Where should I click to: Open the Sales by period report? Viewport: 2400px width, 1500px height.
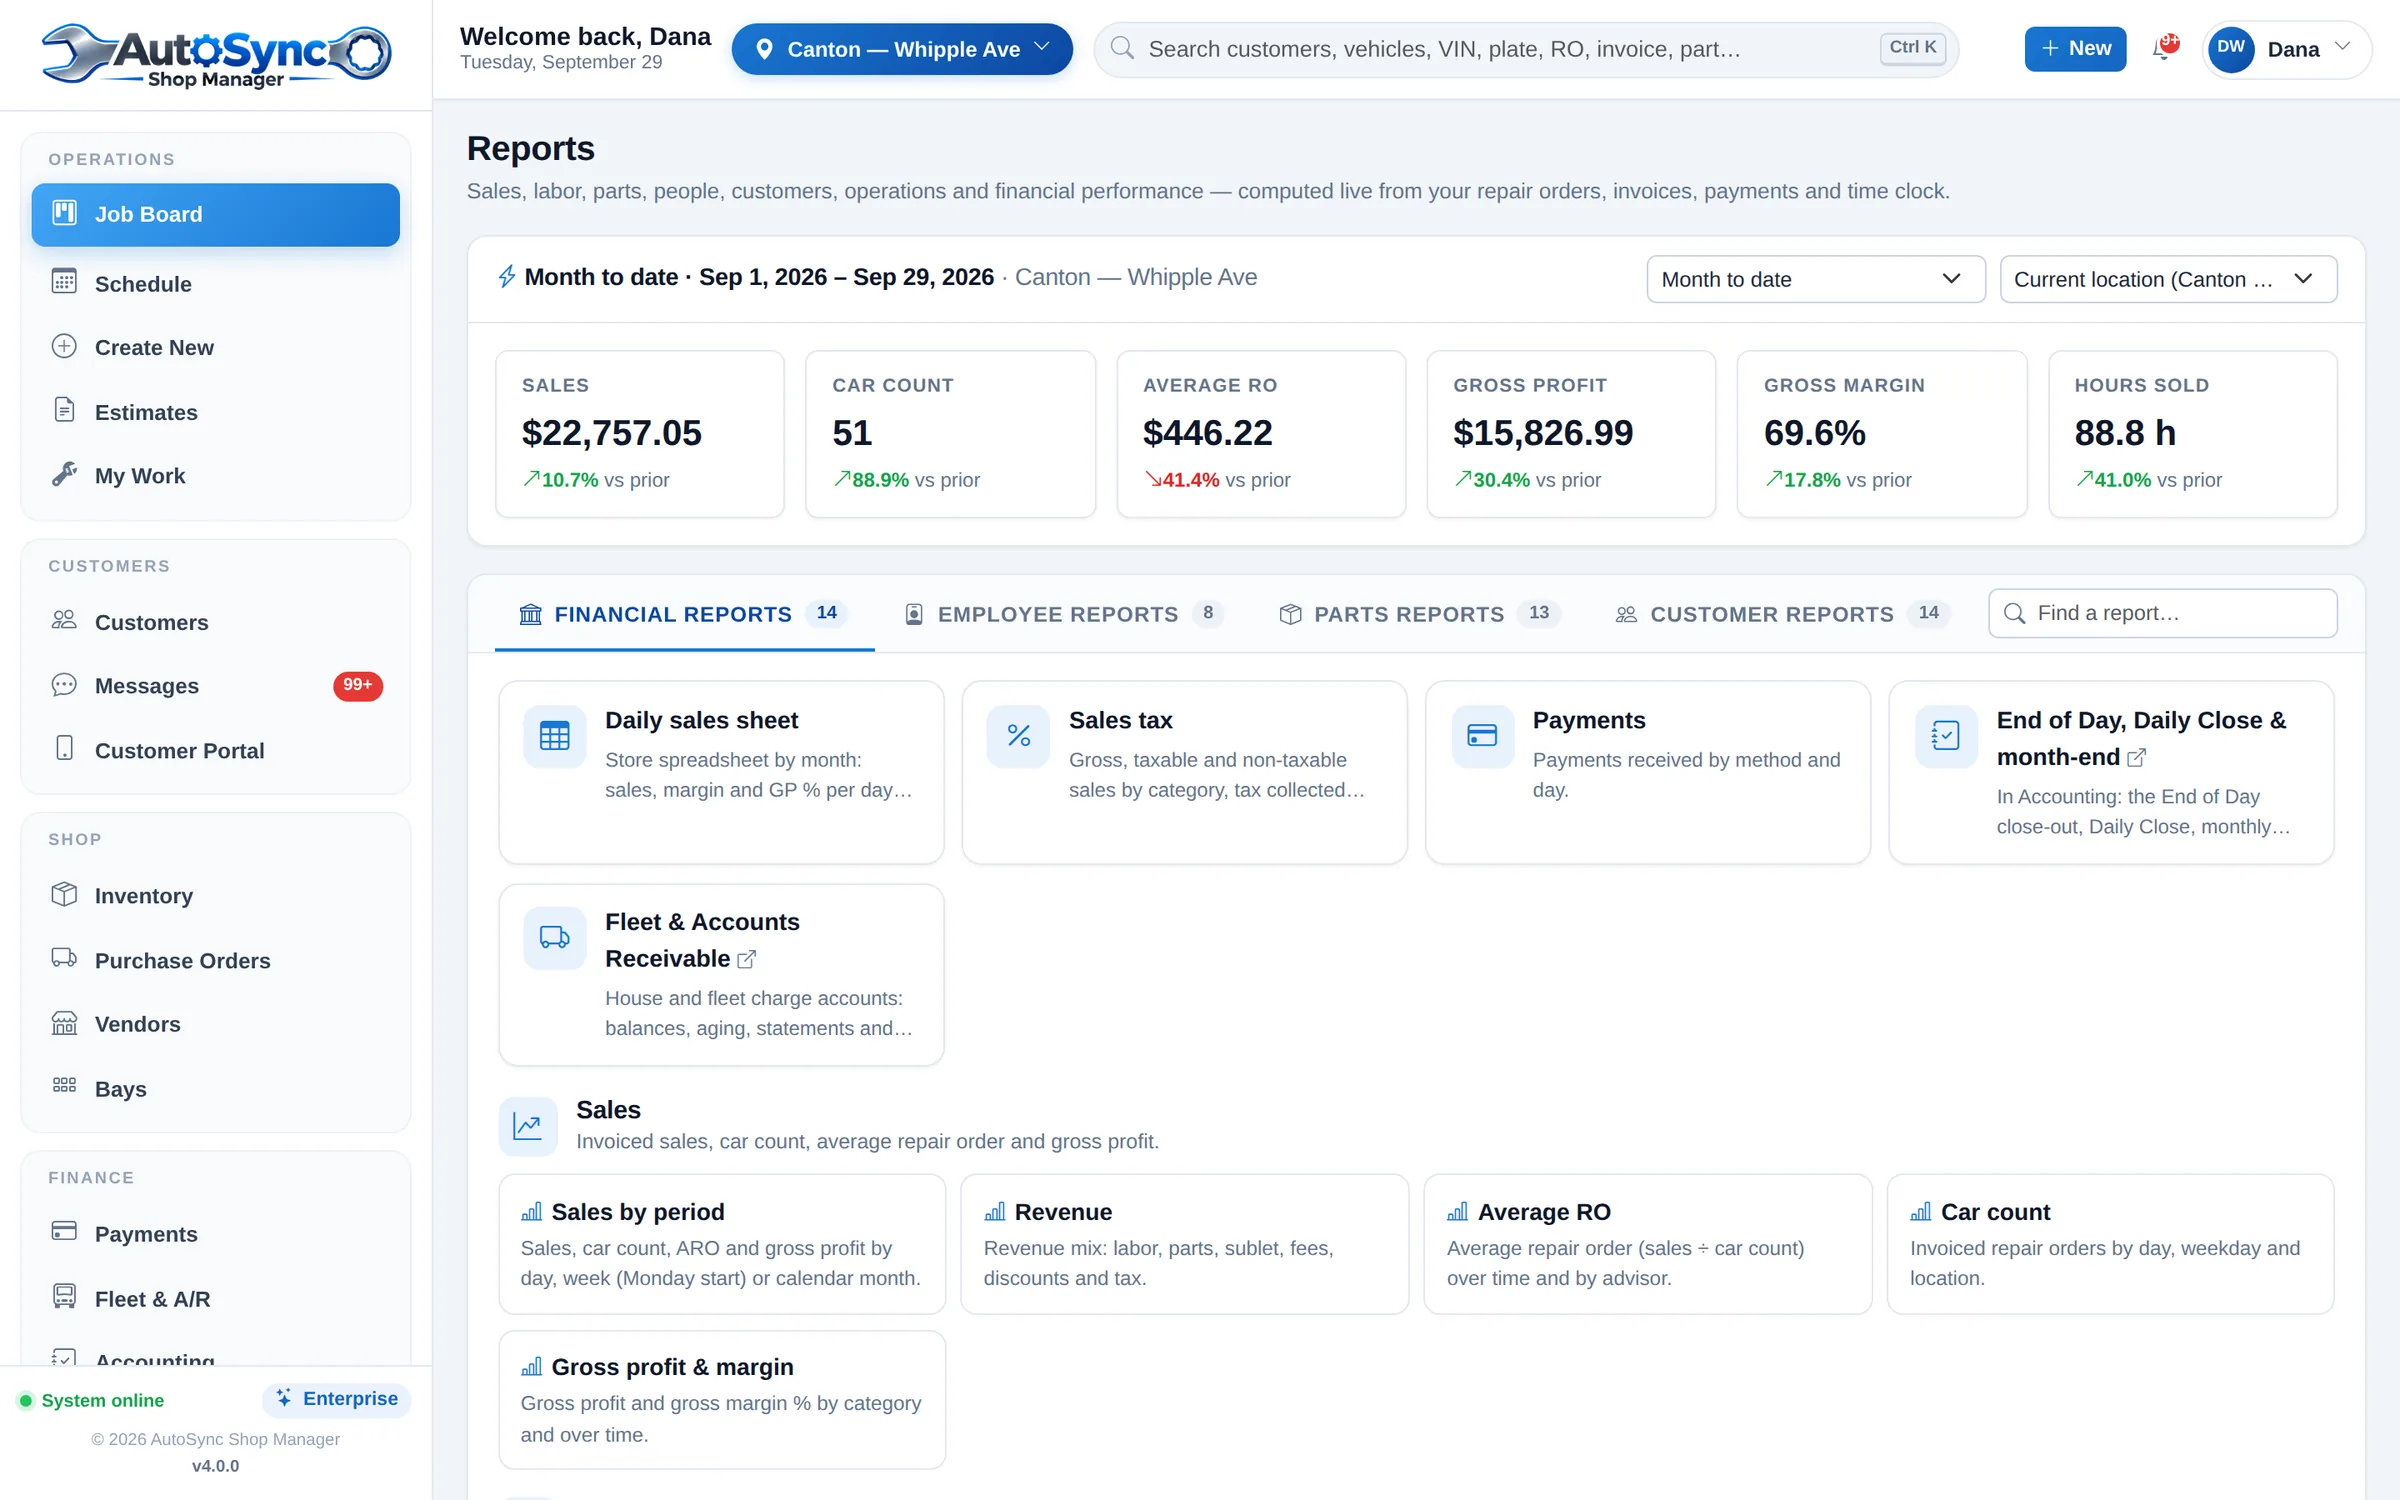722,1244
